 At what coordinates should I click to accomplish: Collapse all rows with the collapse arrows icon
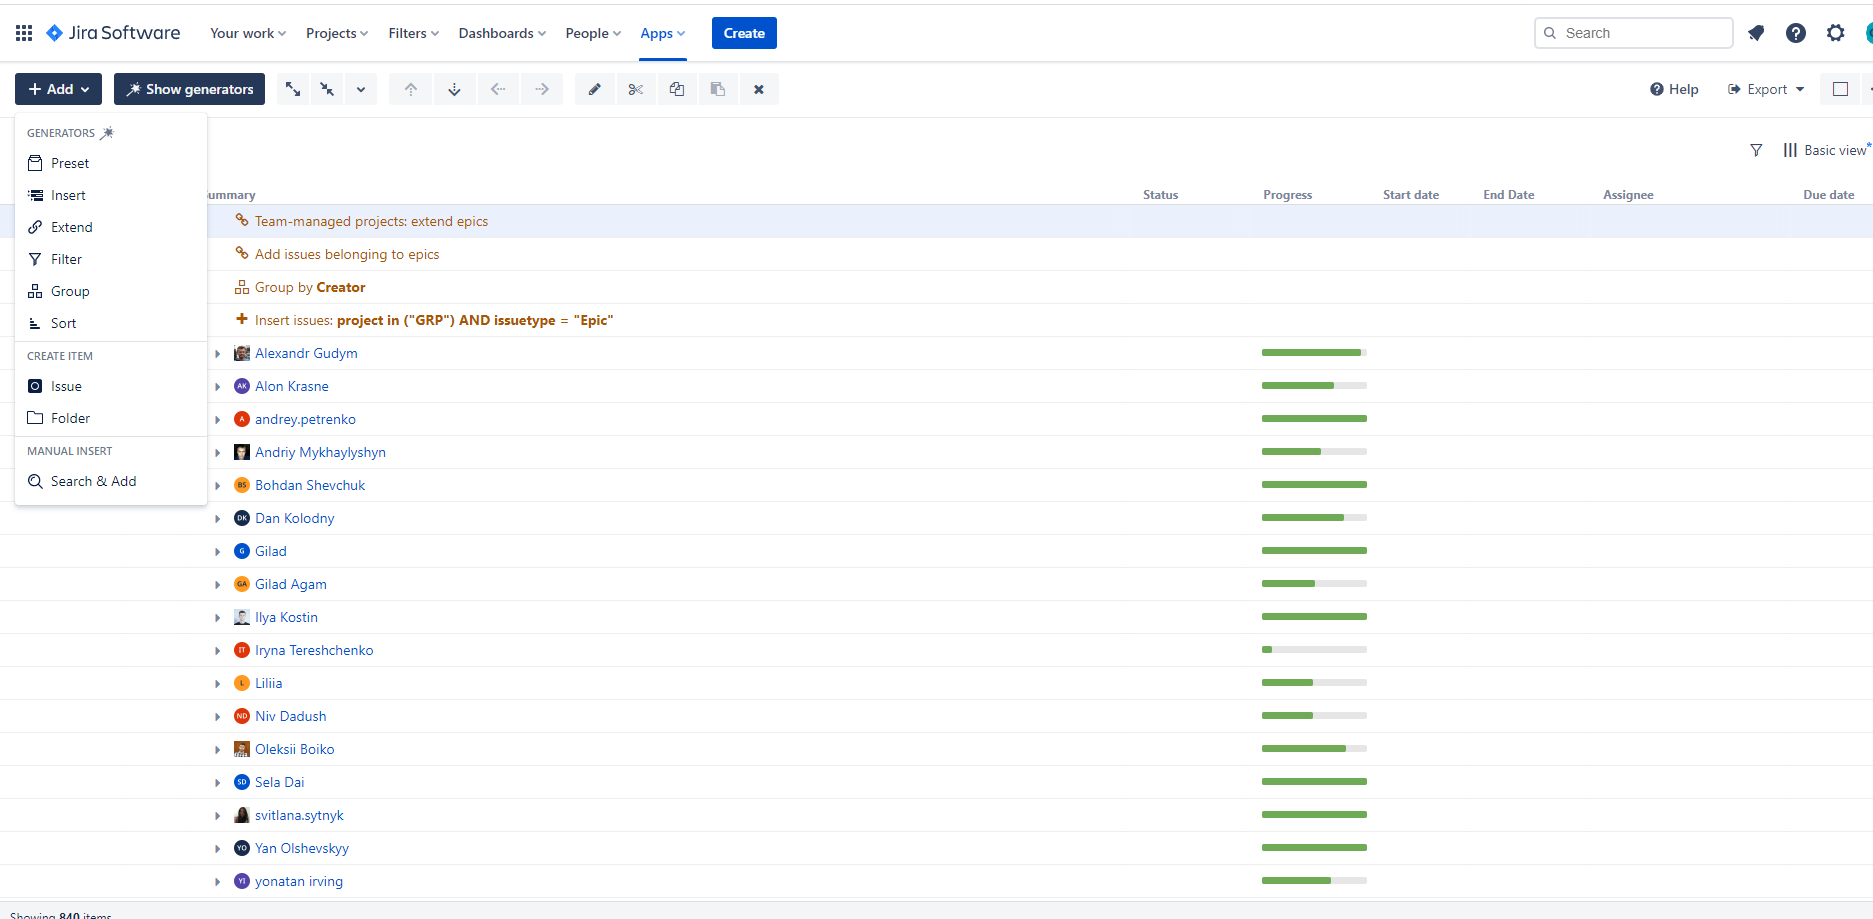click(x=327, y=89)
